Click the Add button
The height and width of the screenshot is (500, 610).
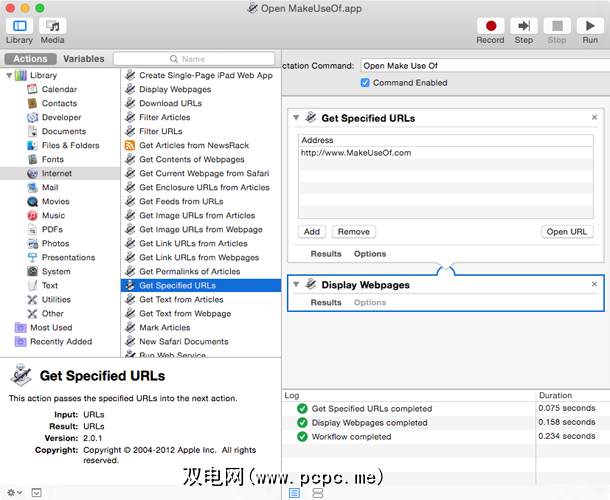(312, 232)
